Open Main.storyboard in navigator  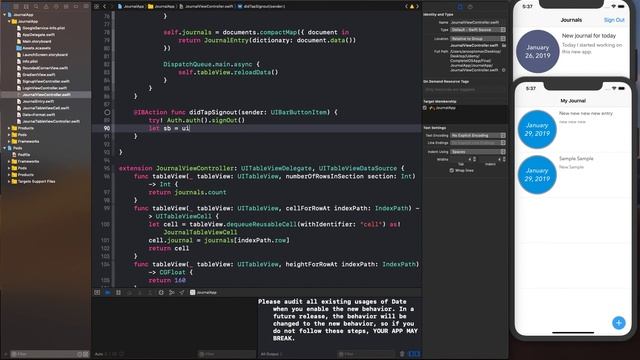[37, 41]
